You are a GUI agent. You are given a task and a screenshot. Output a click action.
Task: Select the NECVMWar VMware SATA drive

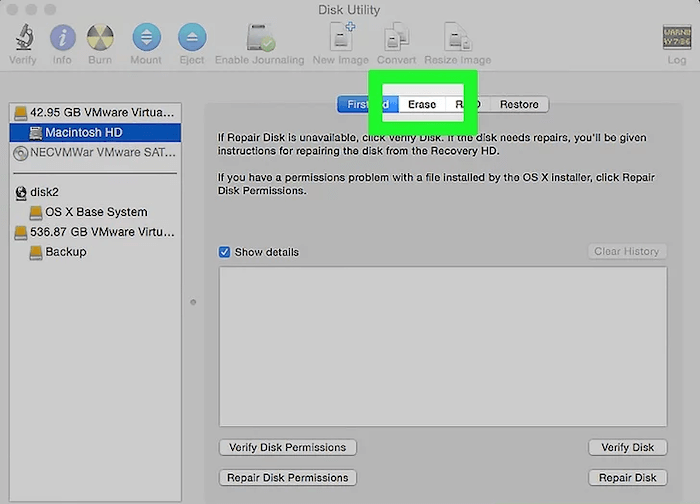[95, 153]
